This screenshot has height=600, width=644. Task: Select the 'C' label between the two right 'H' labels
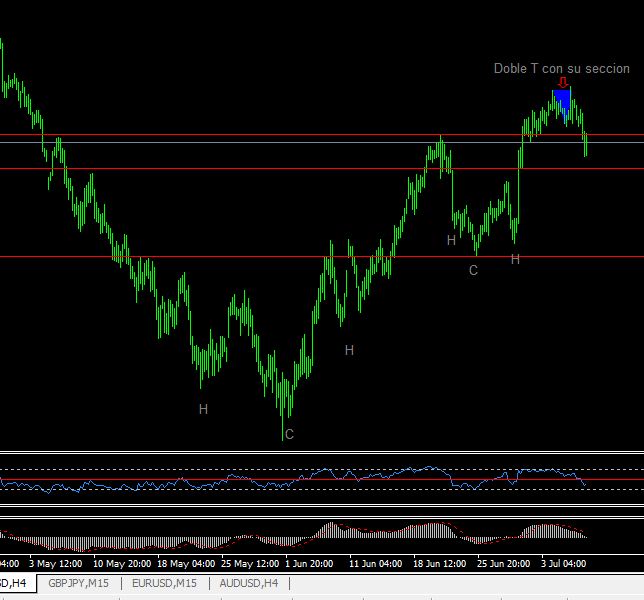[x=473, y=270]
